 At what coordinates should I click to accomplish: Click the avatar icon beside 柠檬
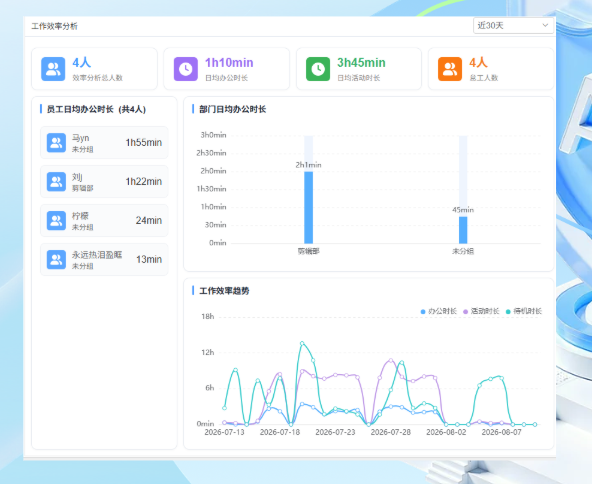[56, 220]
